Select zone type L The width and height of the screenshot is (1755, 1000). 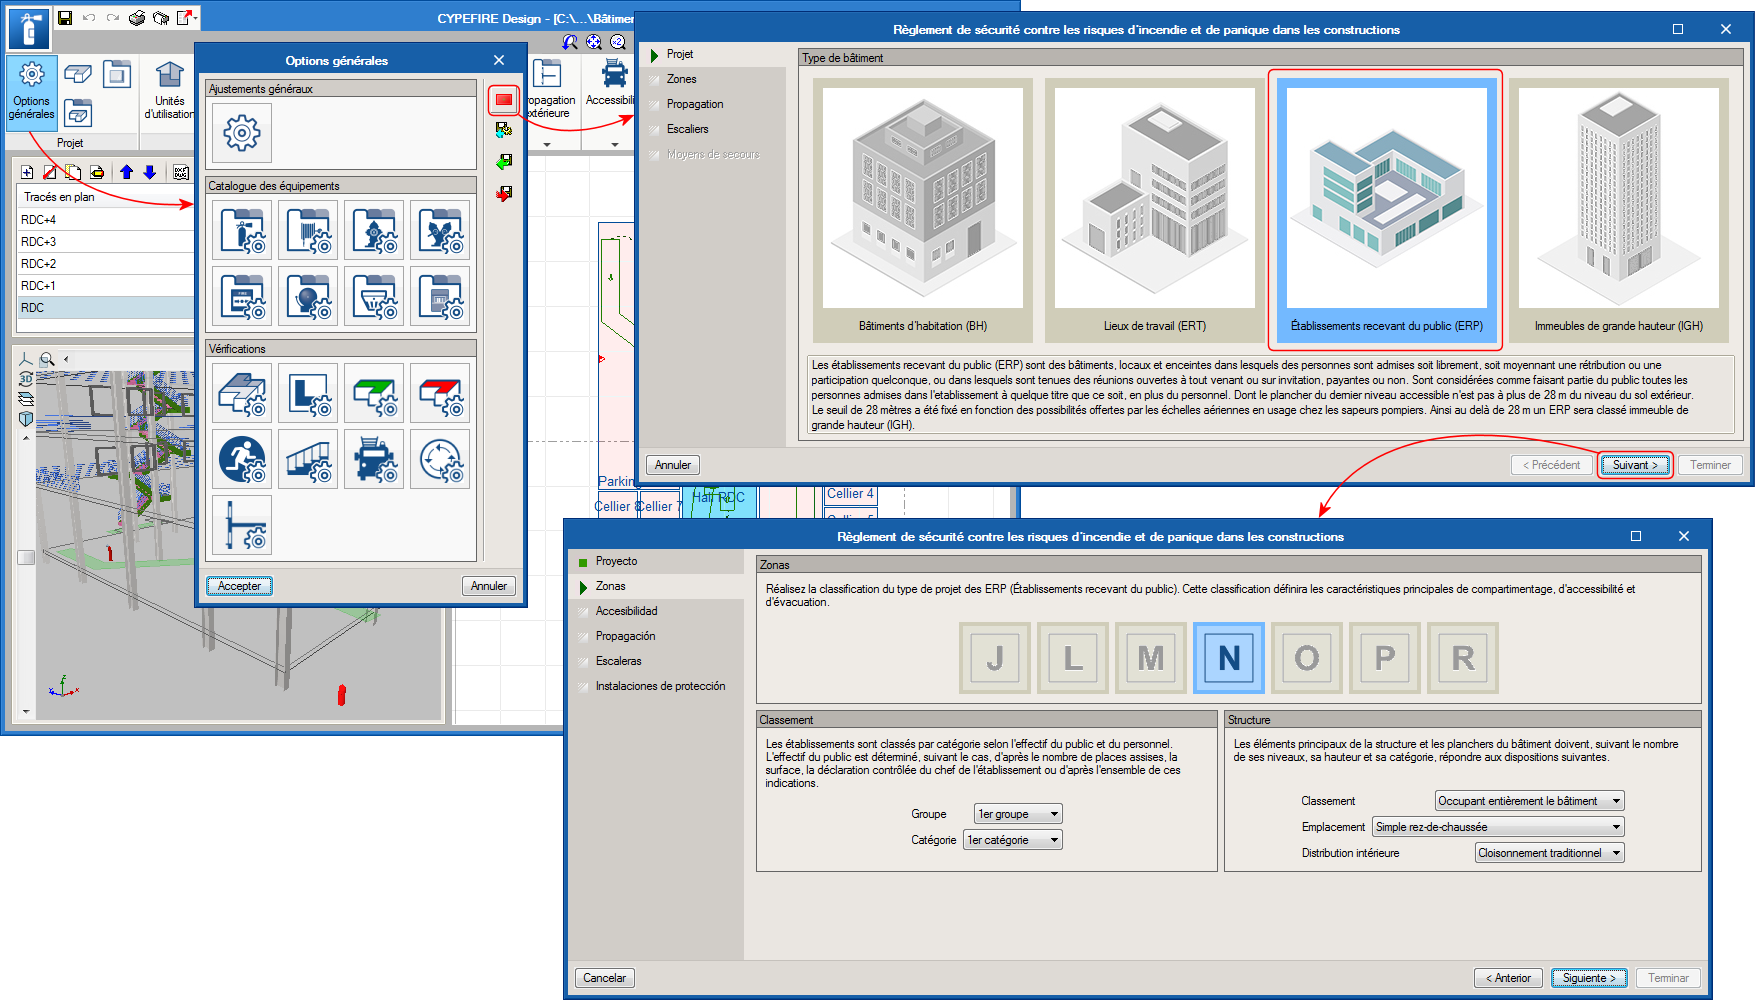click(1073, 658)
